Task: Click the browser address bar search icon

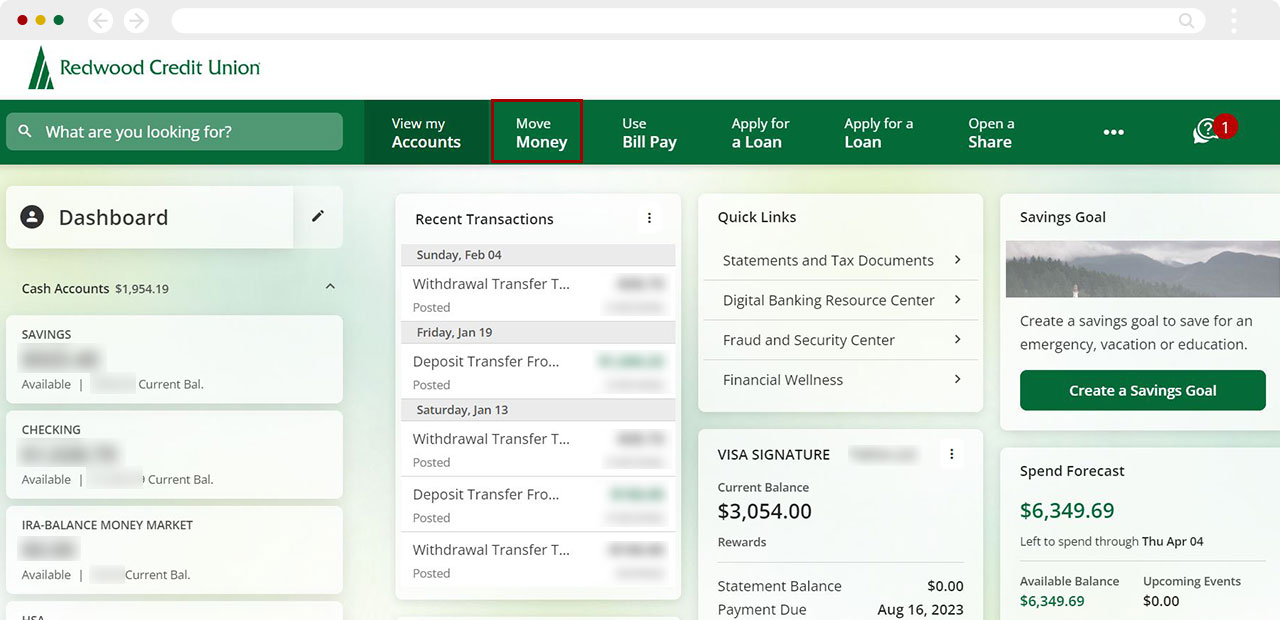Action: coord(1187,20)
